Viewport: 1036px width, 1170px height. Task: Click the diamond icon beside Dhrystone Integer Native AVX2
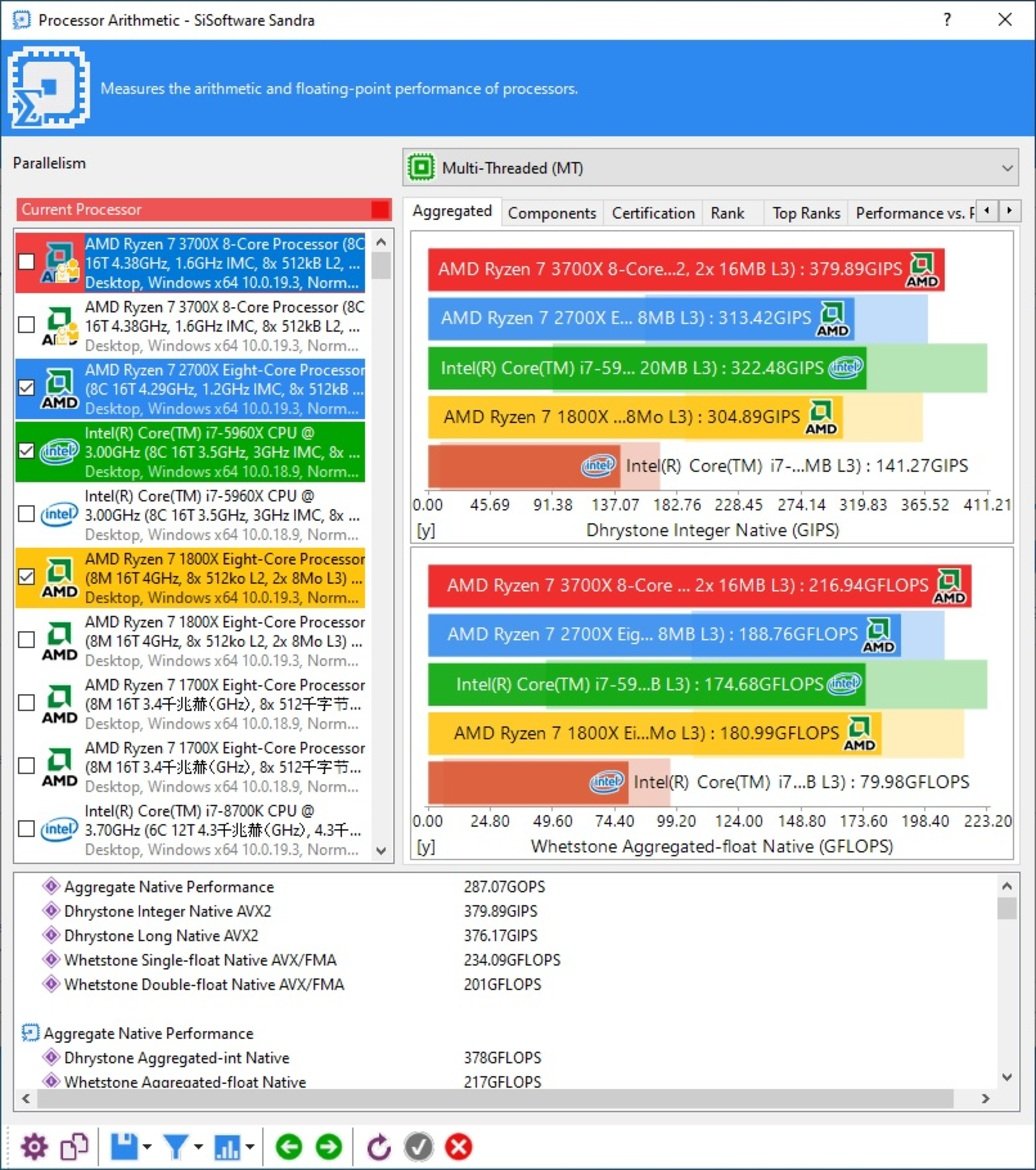point(51,910)
